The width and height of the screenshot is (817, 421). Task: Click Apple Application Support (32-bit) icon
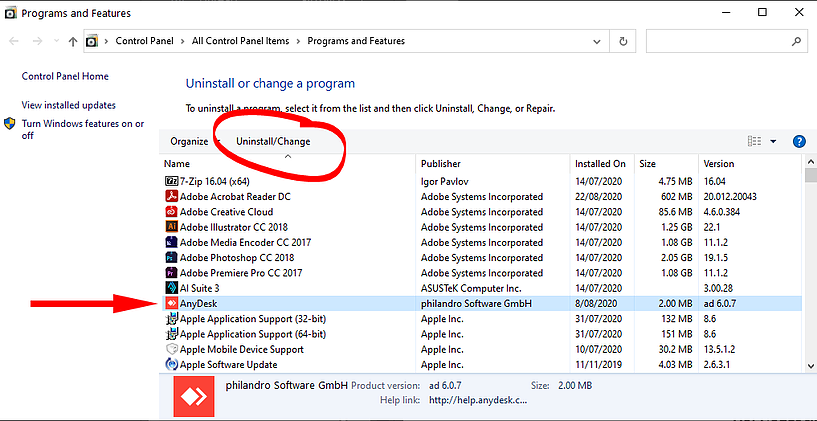click(x=171, y=318)
